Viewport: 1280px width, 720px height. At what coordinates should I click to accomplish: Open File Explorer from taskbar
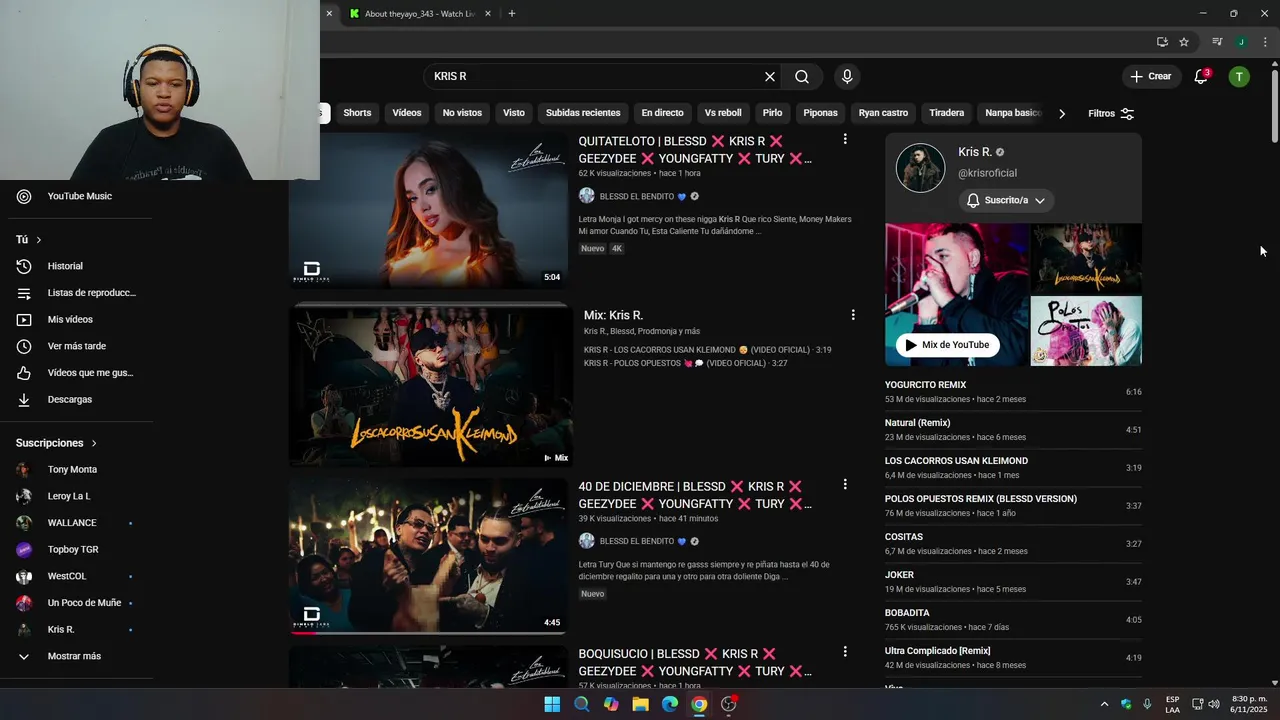point(640,704)
